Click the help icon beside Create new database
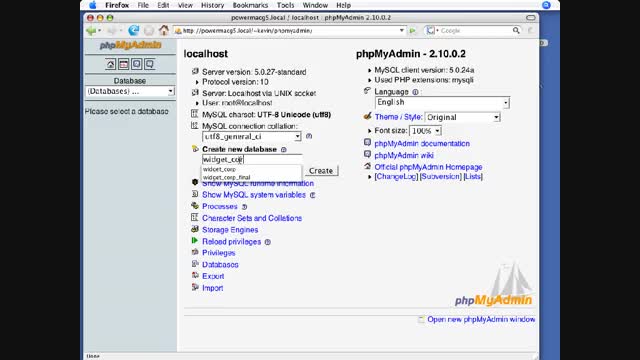This screenshot has width=640, height=360. pos(284,149)
